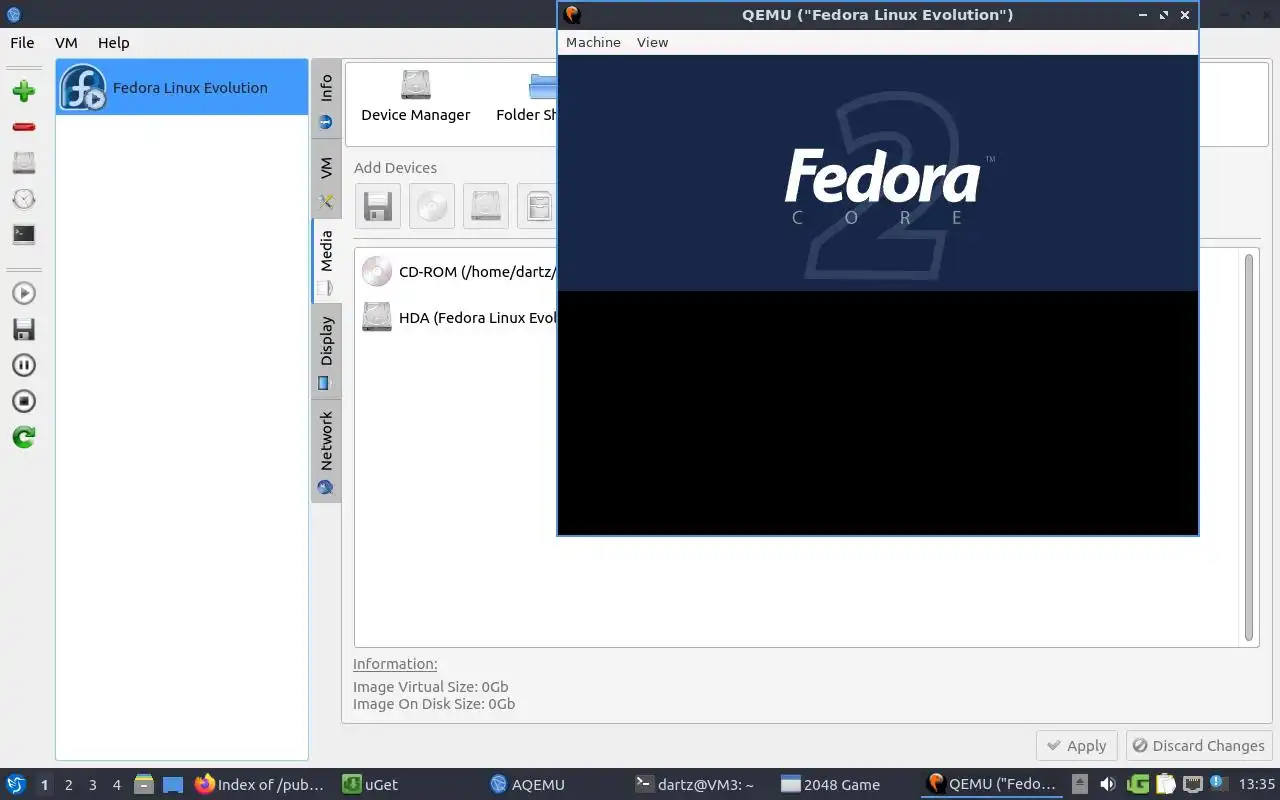The width and height of the screenshot is (1280, 800).
Task: Select Fedora Linux Evolution in VM list
Action: pos(182,87)
